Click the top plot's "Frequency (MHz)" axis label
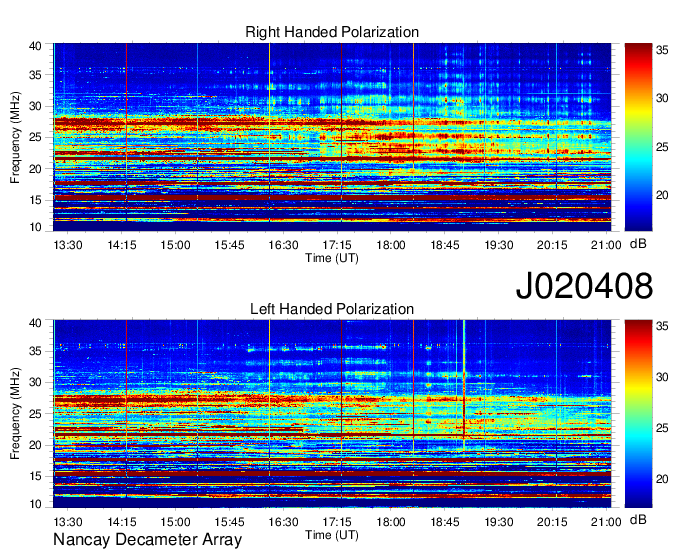 click(x=15, y=137)
